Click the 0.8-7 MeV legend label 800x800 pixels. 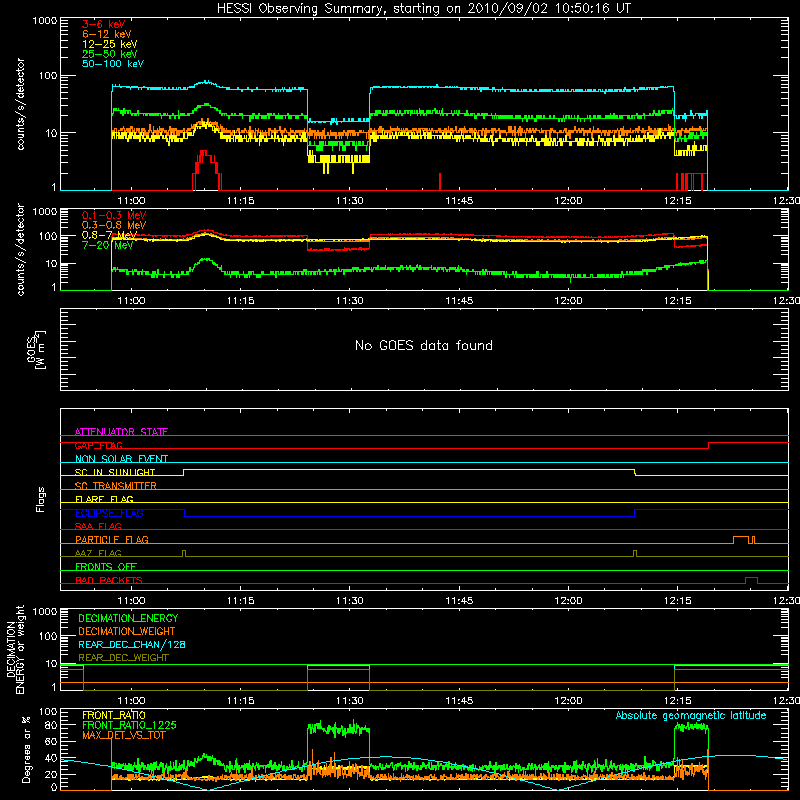(109, 235)
